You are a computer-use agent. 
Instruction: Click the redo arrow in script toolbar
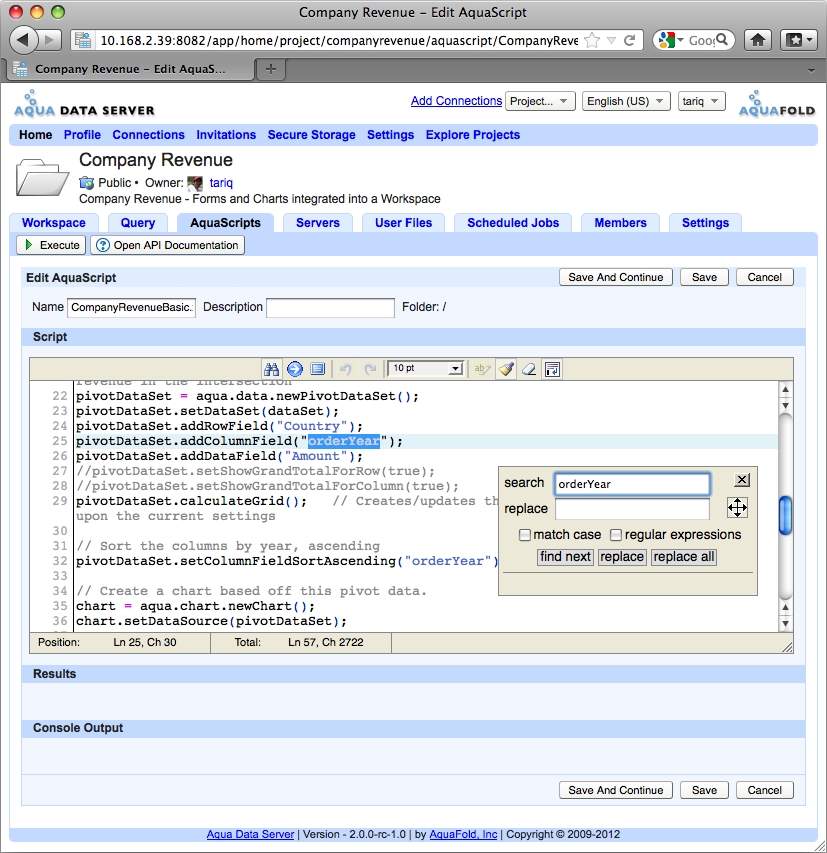click(x=370, y=369)
